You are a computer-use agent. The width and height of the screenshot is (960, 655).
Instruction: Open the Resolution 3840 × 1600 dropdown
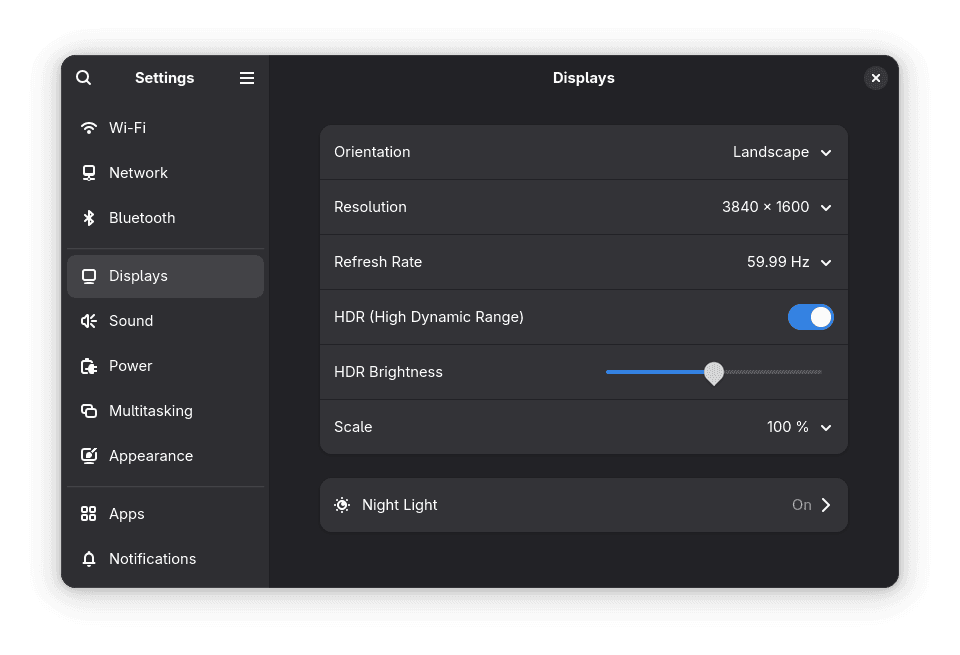coord(777,207)
